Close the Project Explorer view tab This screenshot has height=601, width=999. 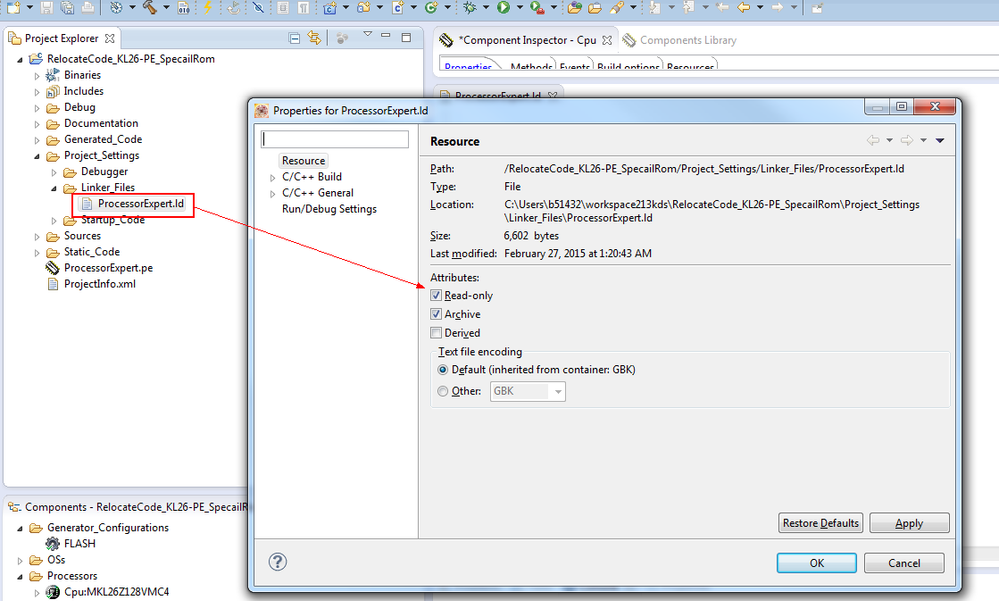(x=110, y=38)
